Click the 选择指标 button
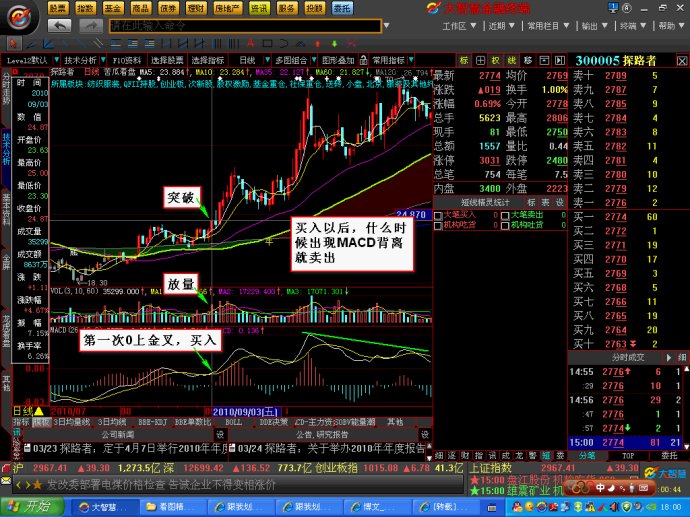The width and height of the screenshot is (690, 517). [x=208, y=60]
